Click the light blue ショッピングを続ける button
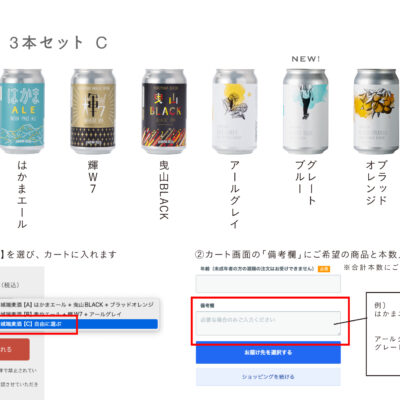The width and height of the screenshot is (400, 400). click(268, 377)
